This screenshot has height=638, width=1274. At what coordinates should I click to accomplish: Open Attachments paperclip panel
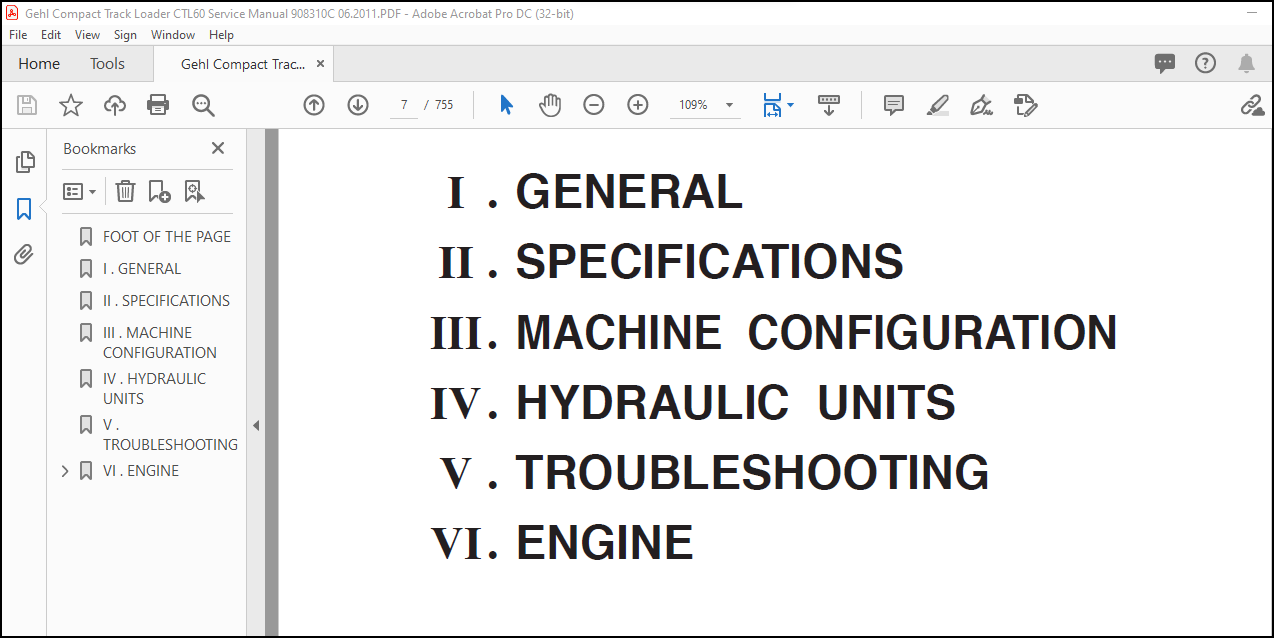coord(24,255)
